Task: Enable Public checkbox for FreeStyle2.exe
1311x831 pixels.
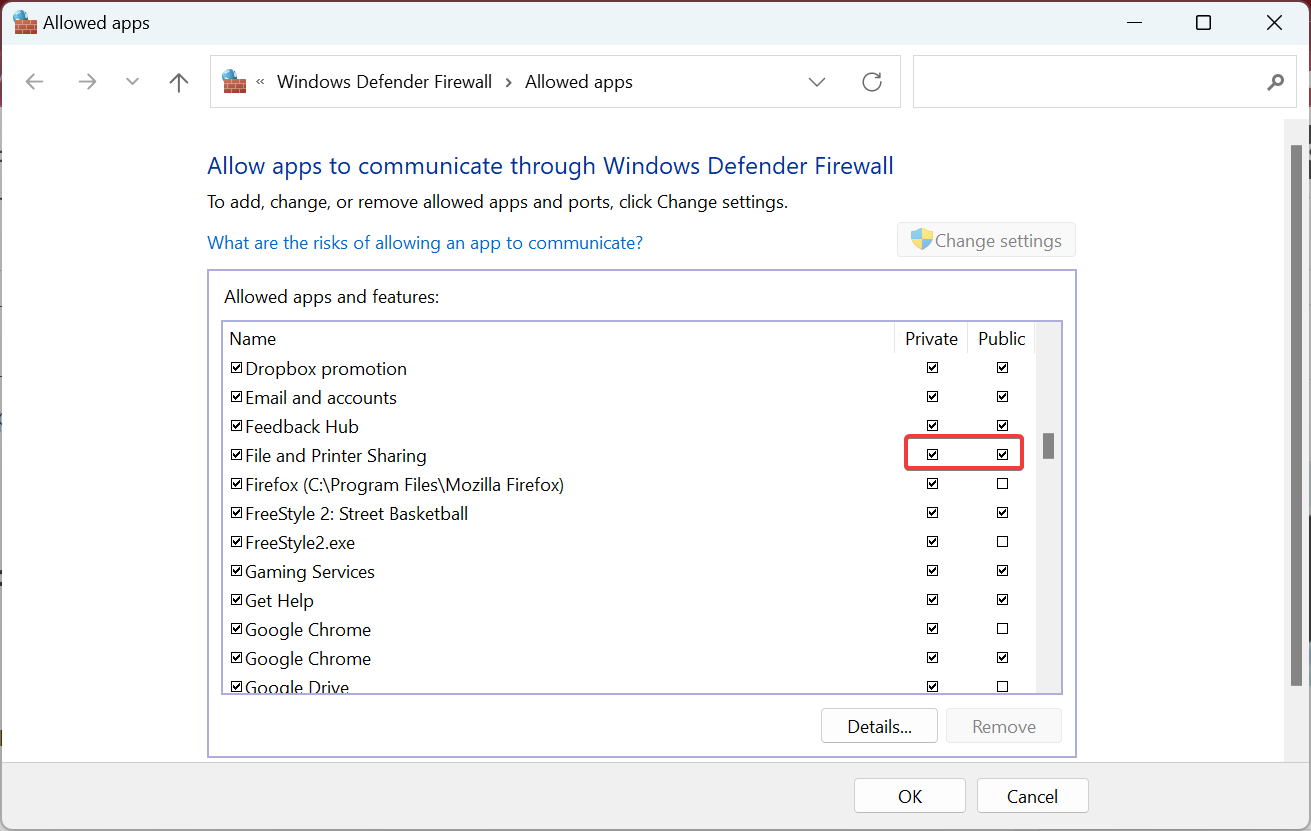Action: coord(1003,542)
